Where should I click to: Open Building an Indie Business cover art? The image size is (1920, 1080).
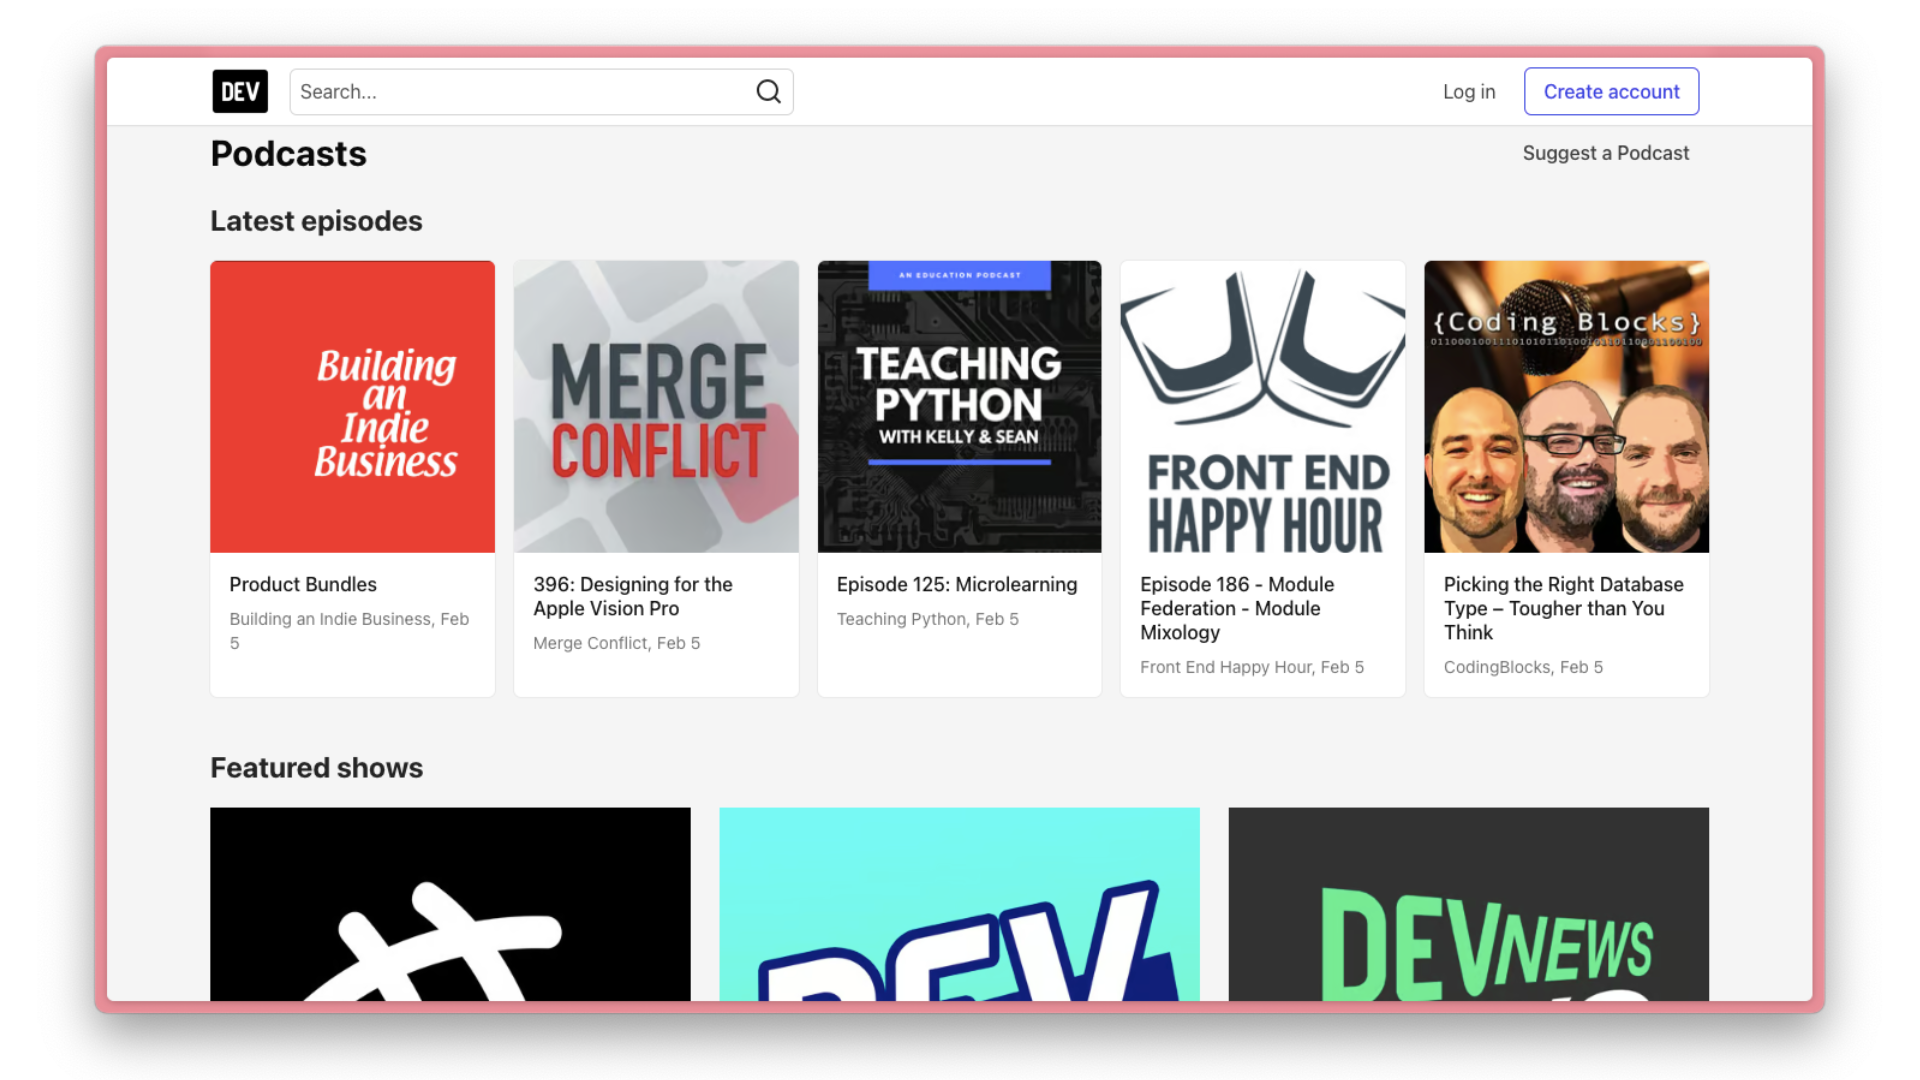[352, 406]
